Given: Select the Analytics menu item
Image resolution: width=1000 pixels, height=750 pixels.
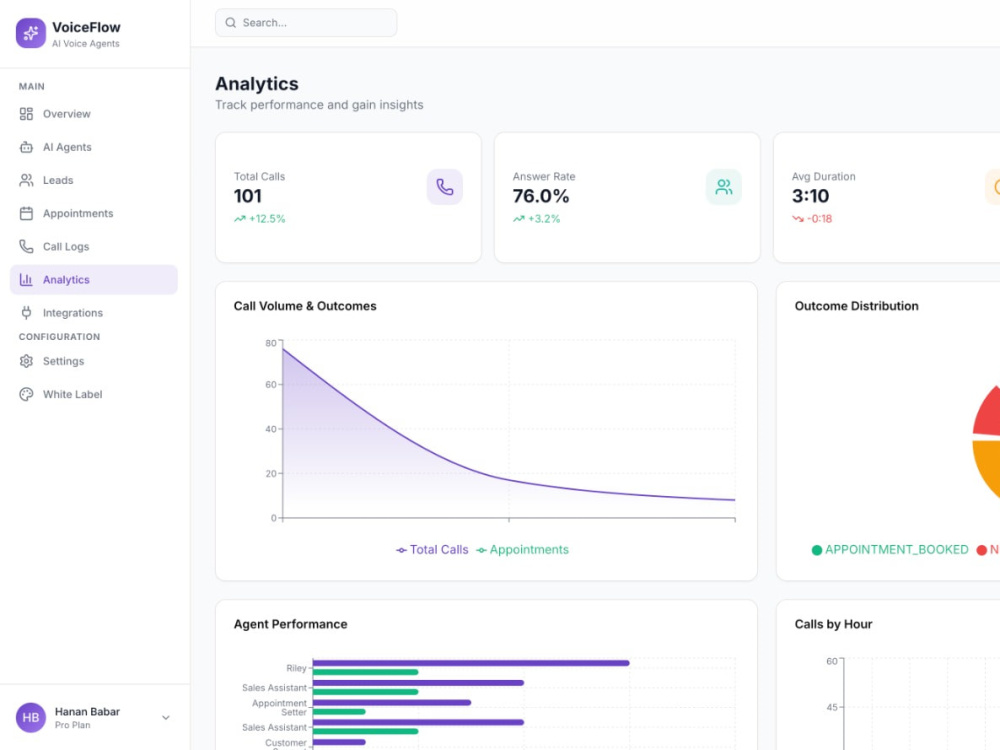Looking at the screenshot, I should [94, 280].
